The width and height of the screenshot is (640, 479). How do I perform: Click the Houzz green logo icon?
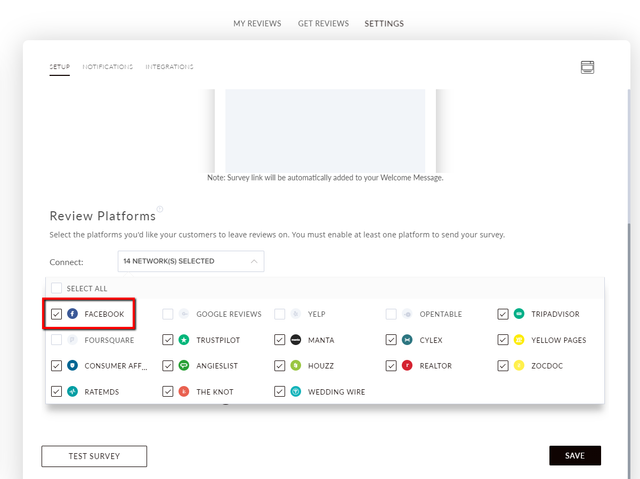point(296,366)
